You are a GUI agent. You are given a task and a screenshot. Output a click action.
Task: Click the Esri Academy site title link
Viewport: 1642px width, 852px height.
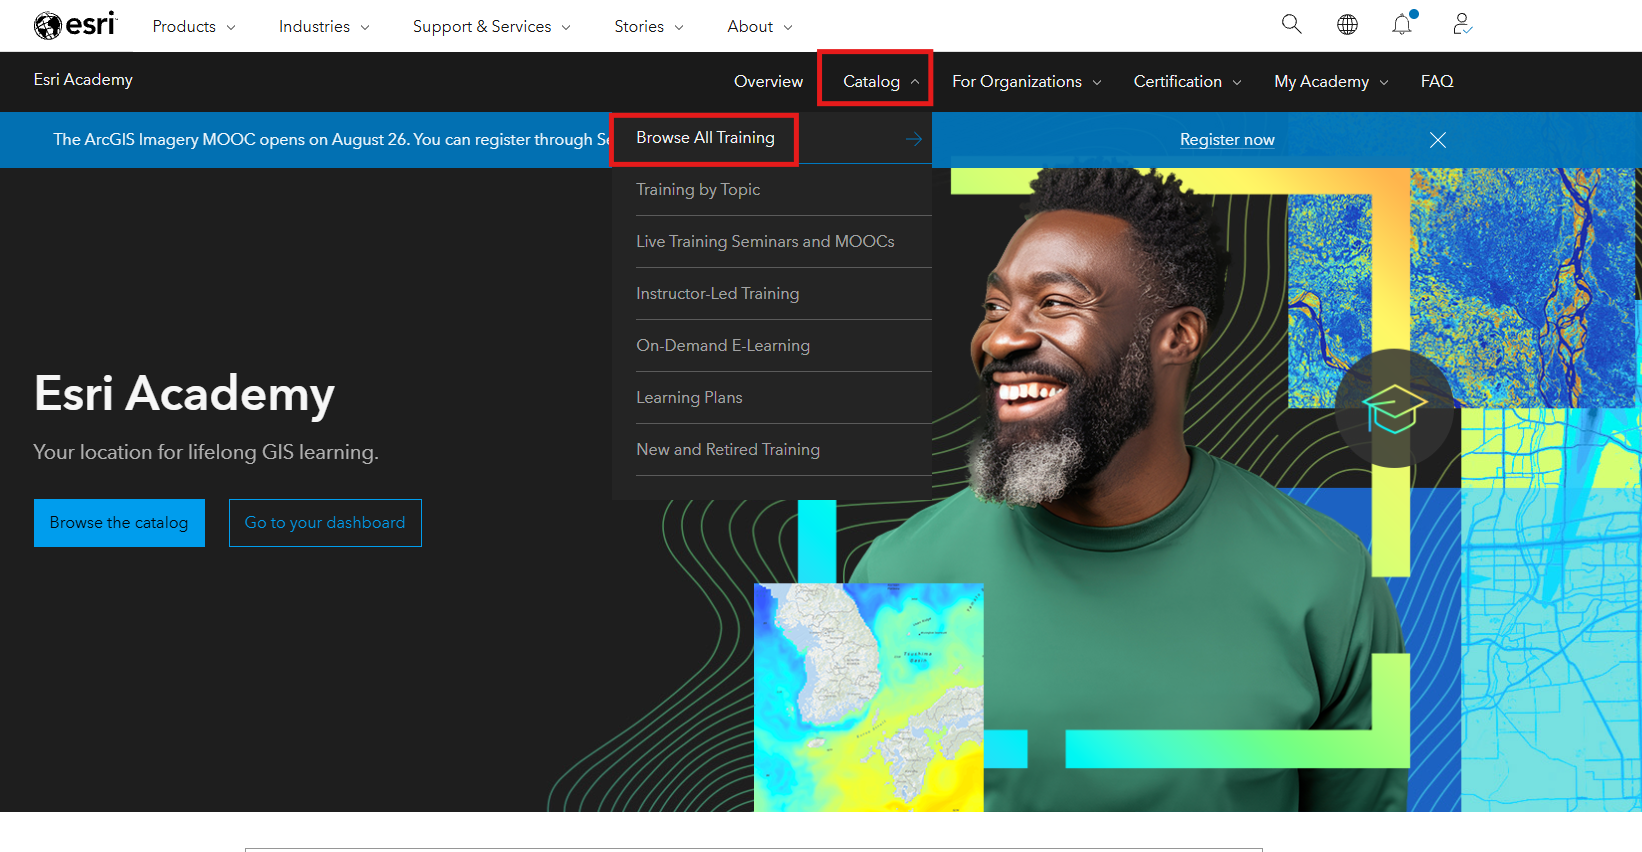click(x=83, y=80)
